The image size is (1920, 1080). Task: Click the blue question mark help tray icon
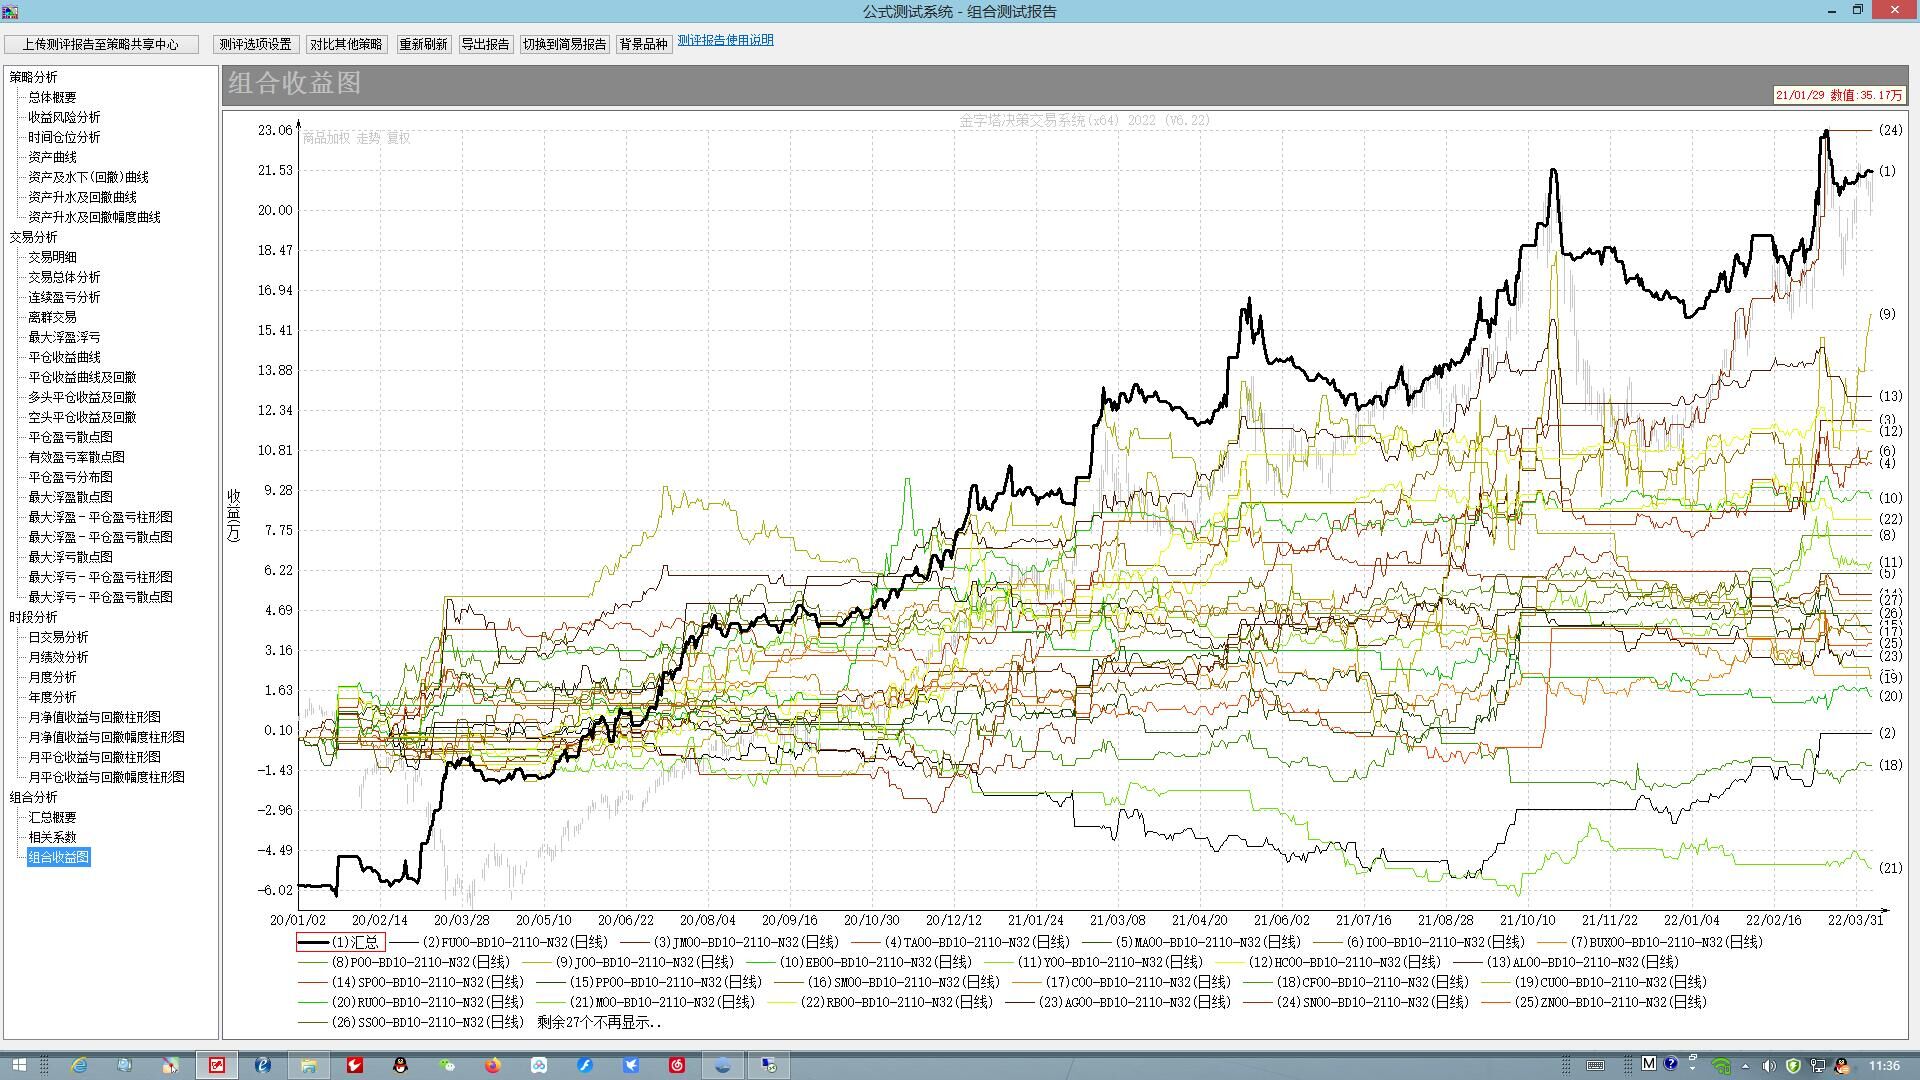1670,1064
